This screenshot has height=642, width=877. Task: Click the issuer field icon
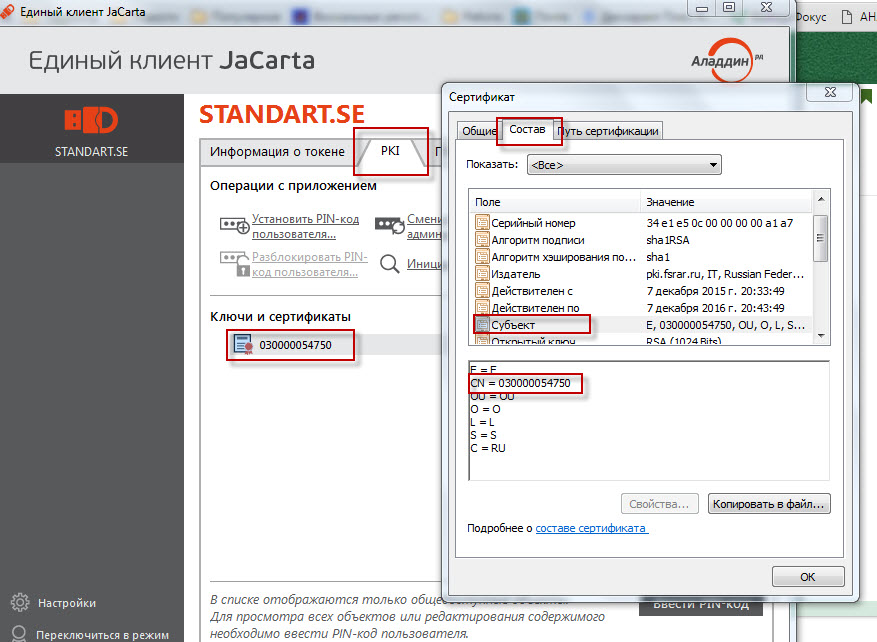482,274
